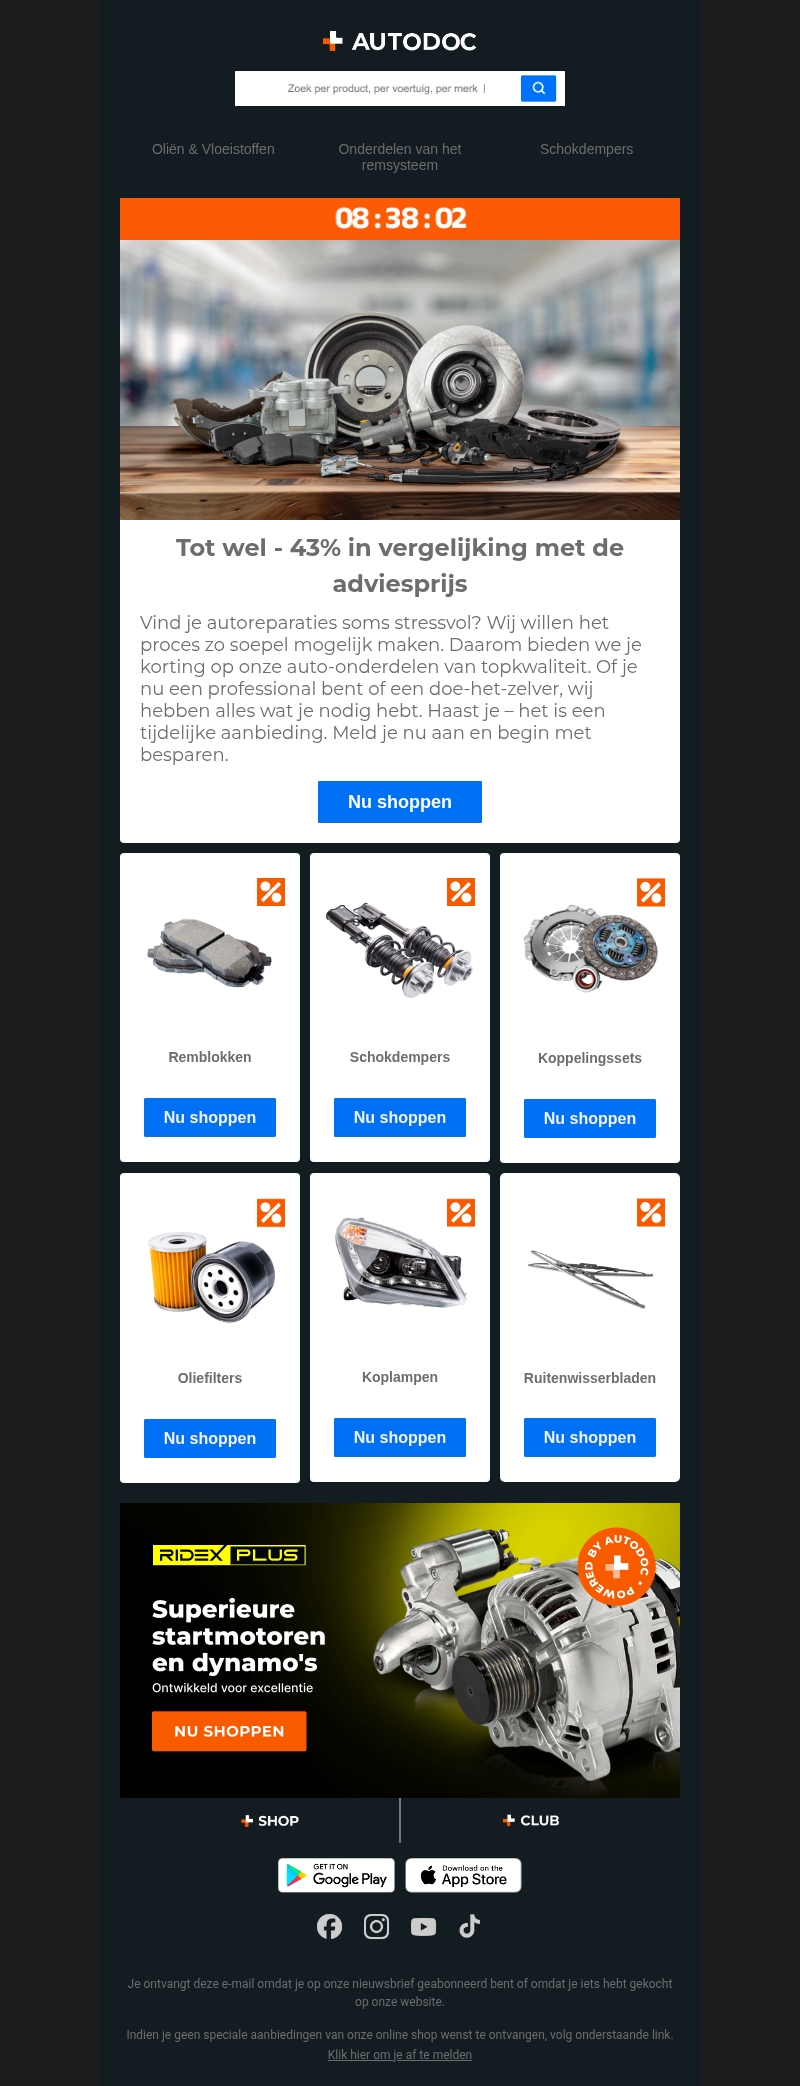This screenshot has width=800, height=2086.
Task: Open the TikTok social icon
Action: tap(470, 1926)
